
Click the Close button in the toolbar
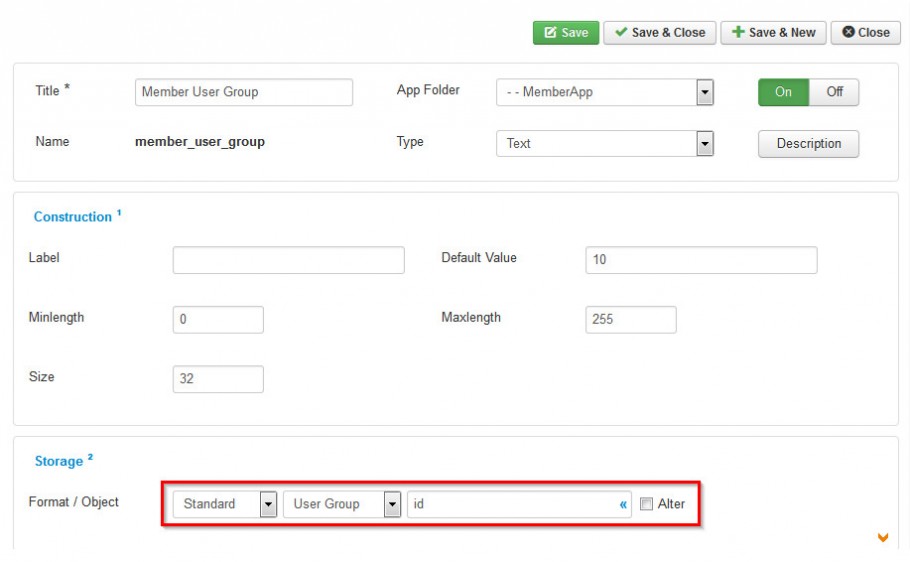[x=865, y=33]
